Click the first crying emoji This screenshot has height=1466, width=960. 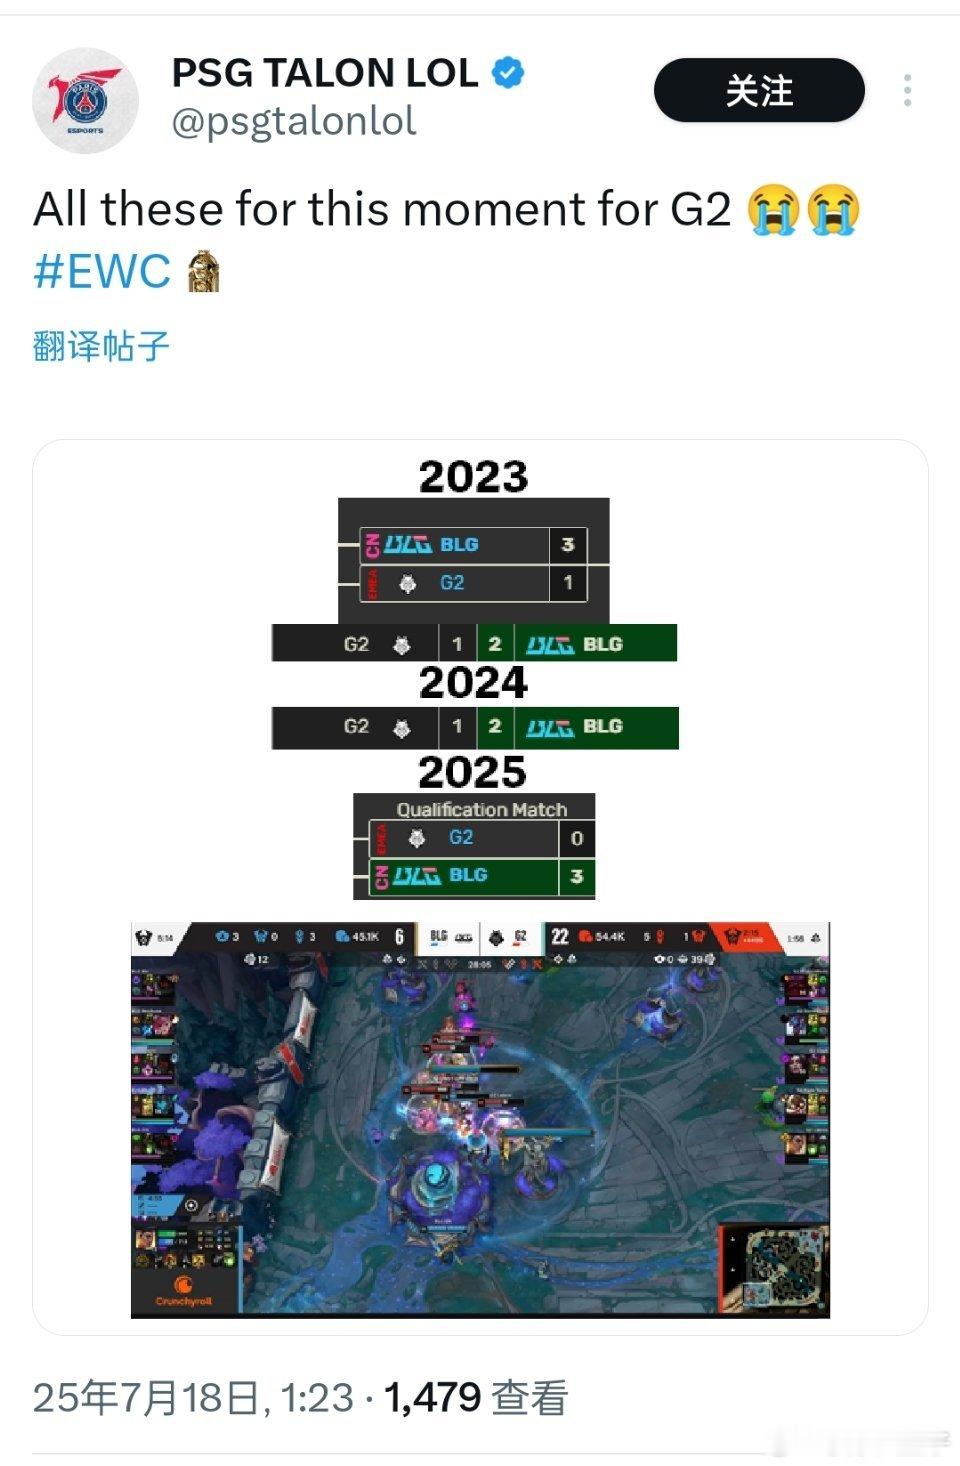coord(772,210)
